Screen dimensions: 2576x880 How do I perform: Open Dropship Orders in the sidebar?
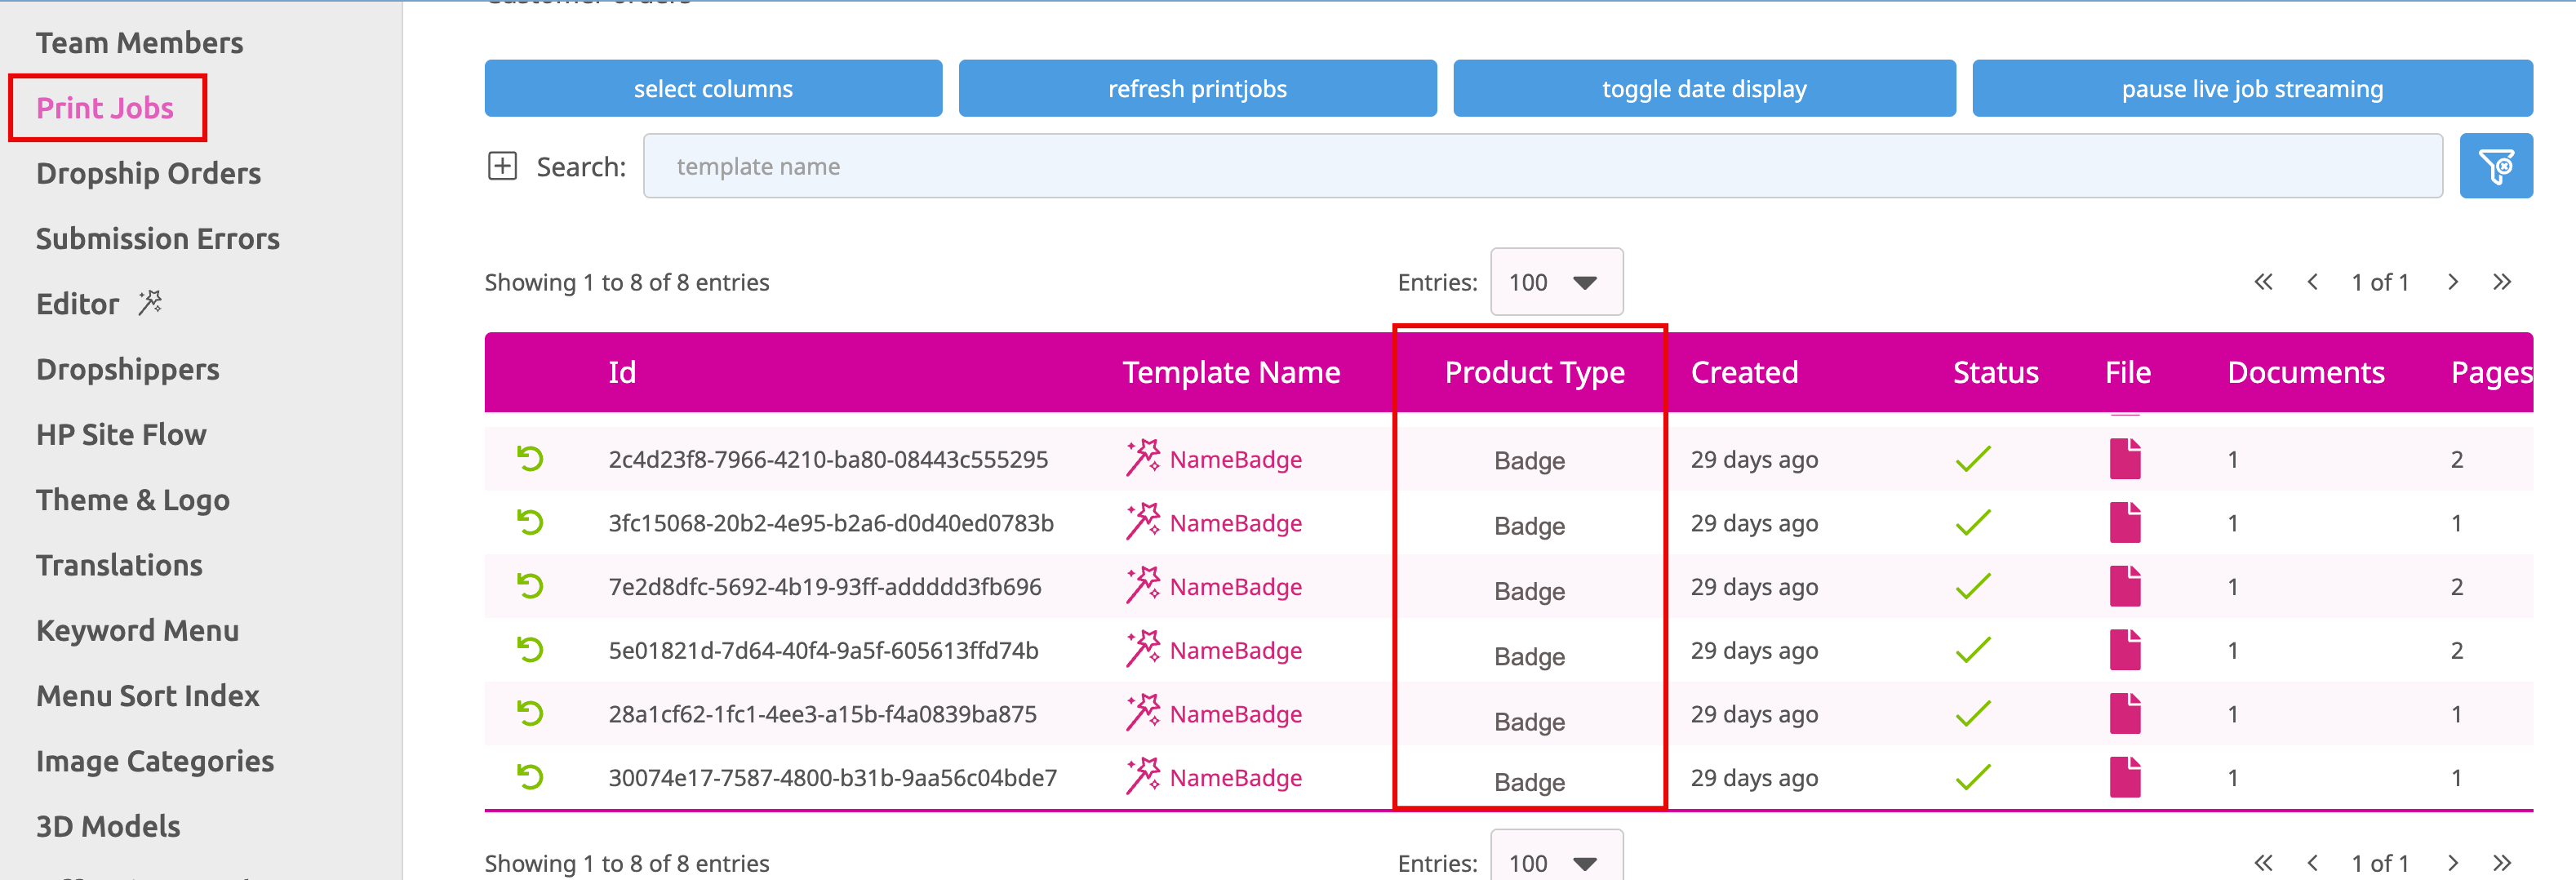tap(148, 173)
